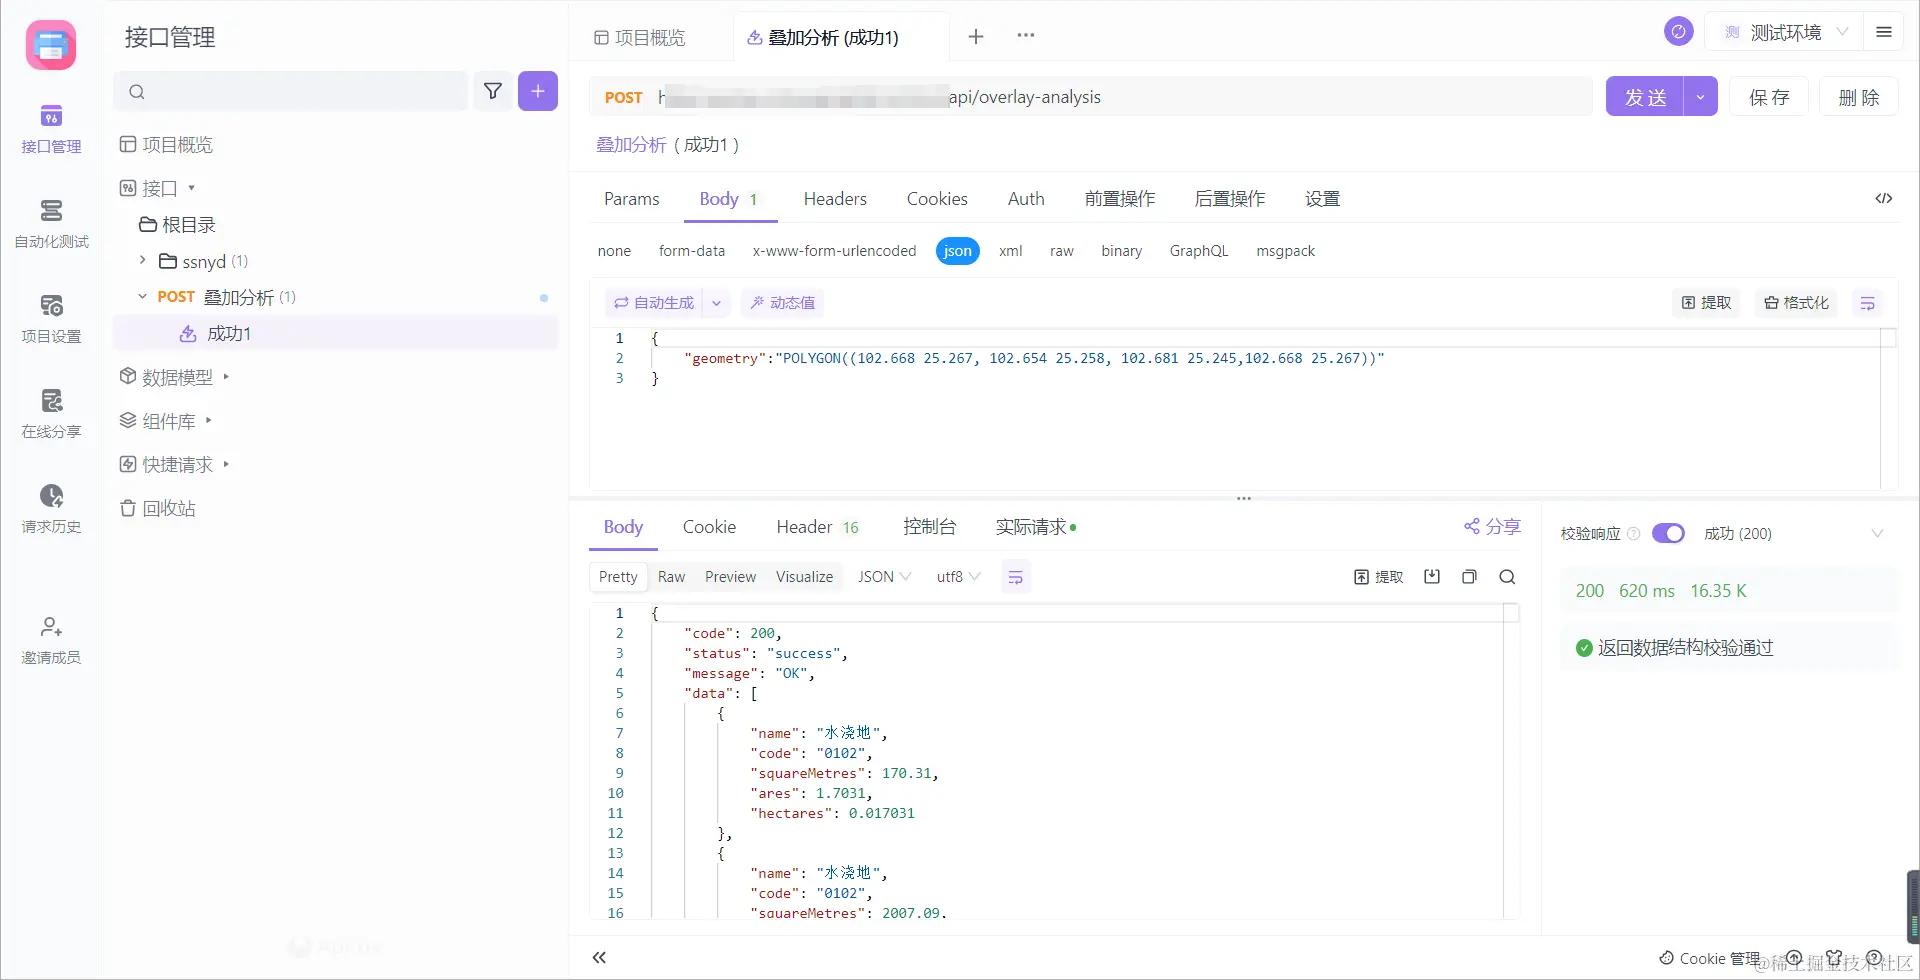
Task: Switch to the Headers request tab
Action: click(x=835, y=199)
